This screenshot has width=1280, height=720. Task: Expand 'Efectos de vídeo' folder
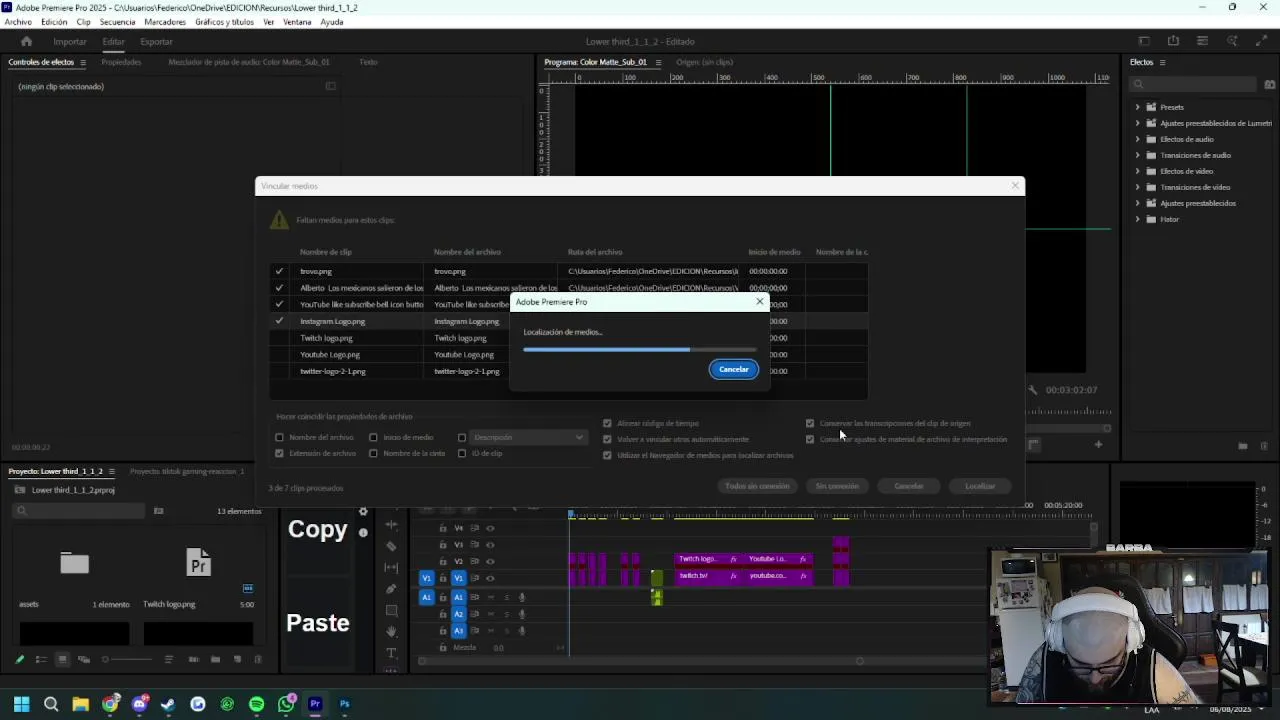coord(1137,171)
